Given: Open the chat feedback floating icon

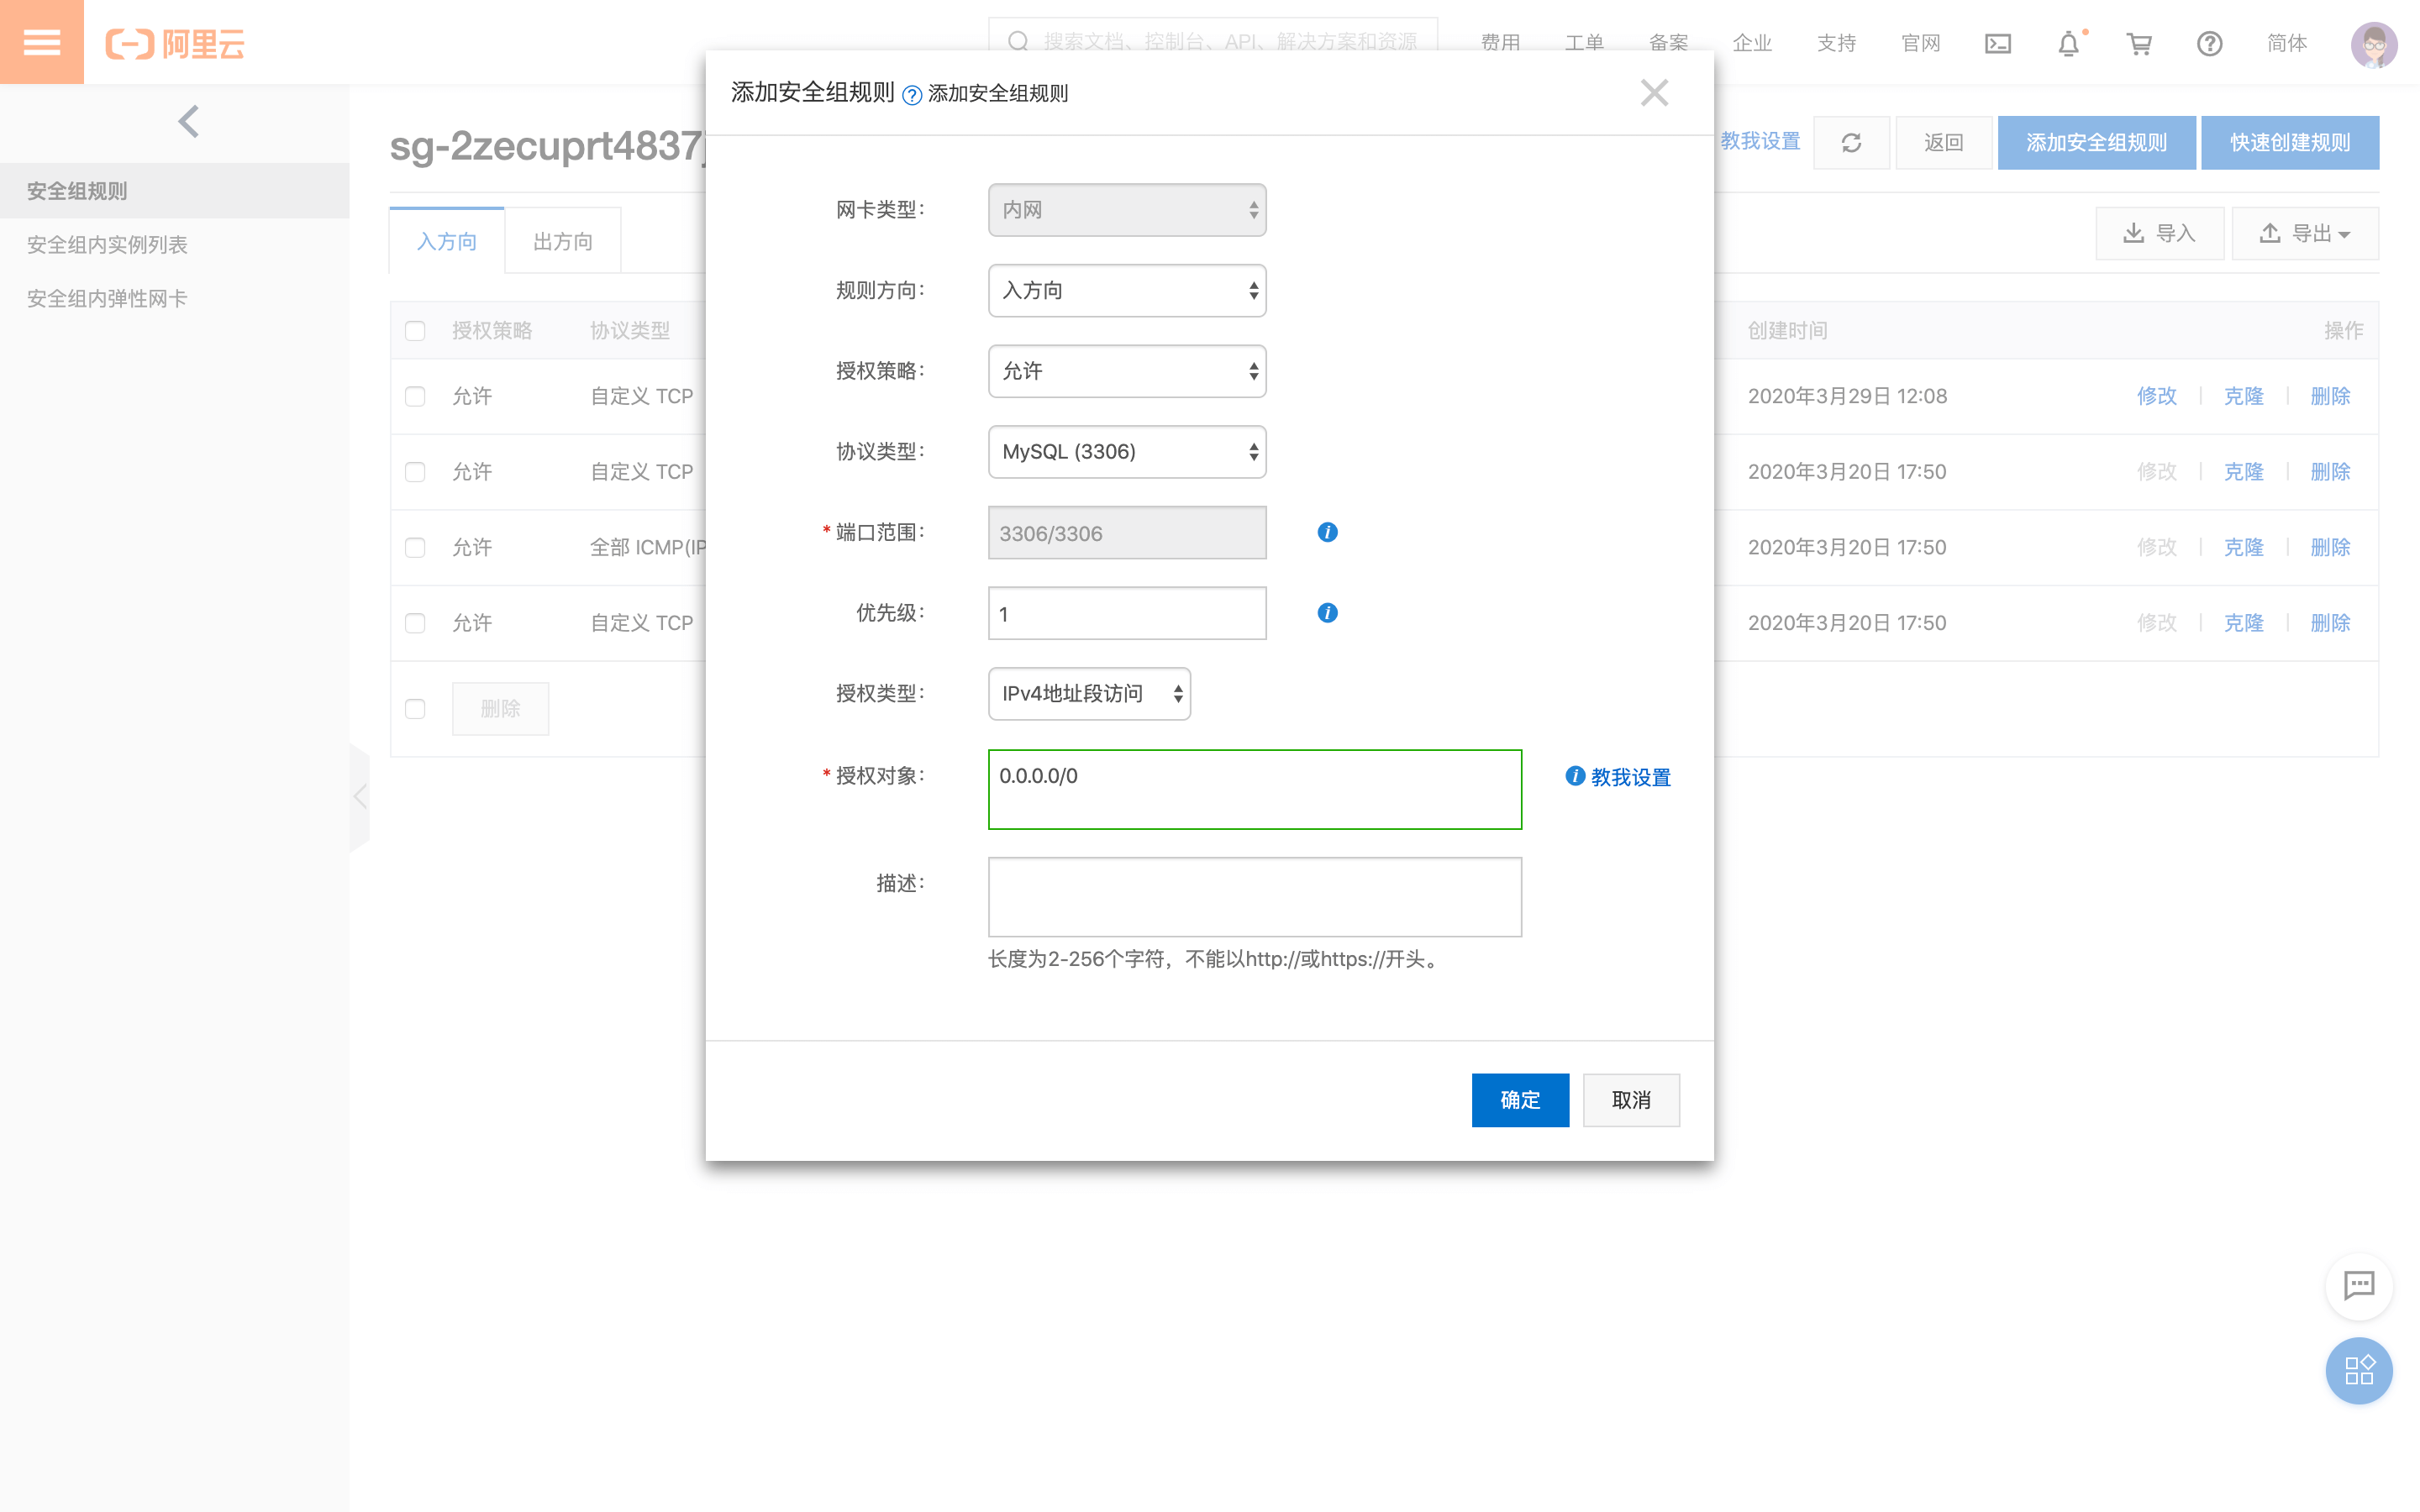Looking at the screenshot, I should pos(2359,1285).
